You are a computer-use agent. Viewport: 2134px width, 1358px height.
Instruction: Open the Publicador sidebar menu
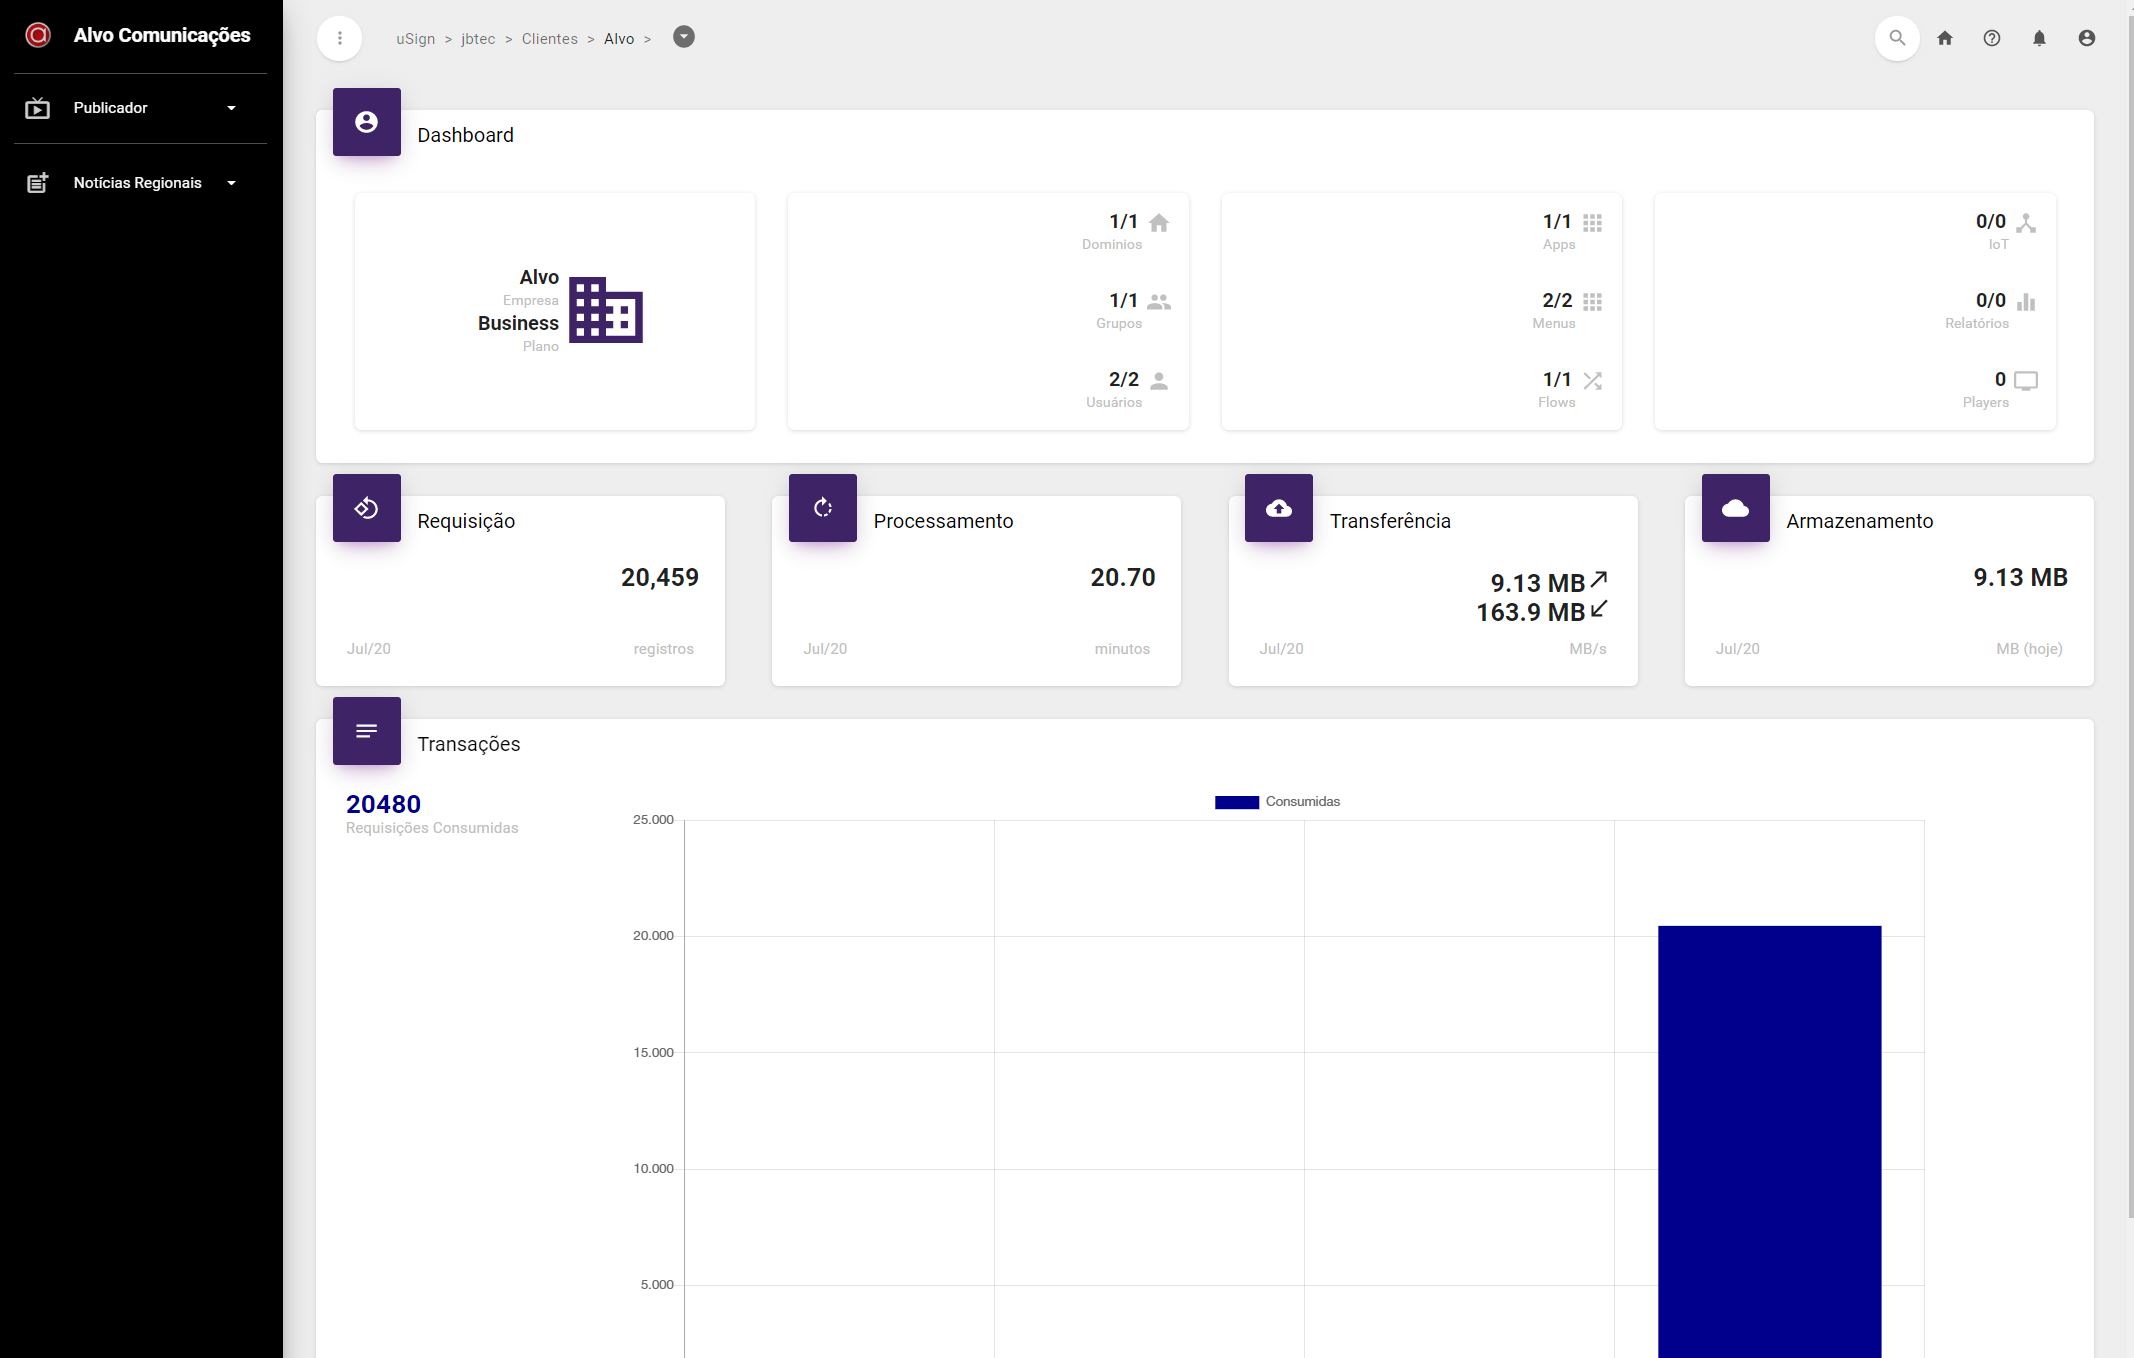[140, 108]
